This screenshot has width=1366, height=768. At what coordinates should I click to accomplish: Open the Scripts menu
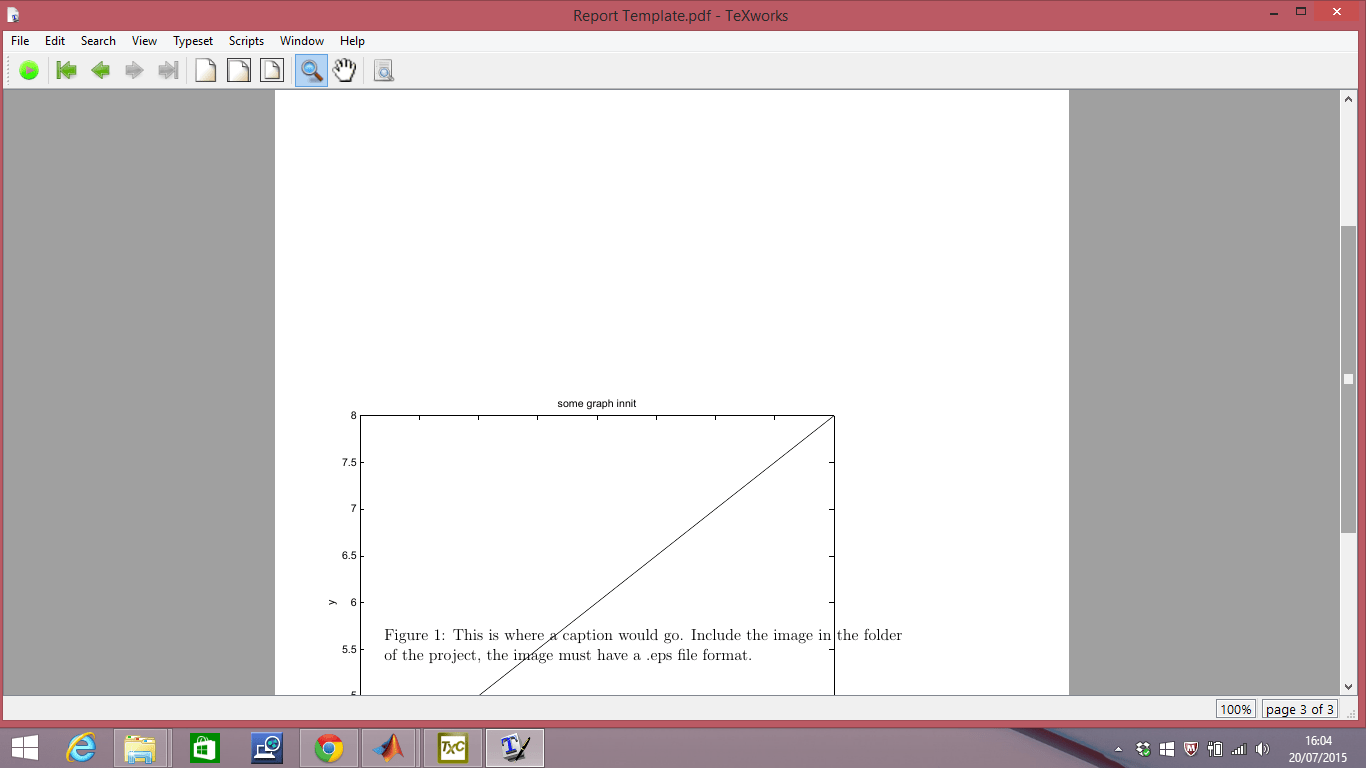coord(246,41)
